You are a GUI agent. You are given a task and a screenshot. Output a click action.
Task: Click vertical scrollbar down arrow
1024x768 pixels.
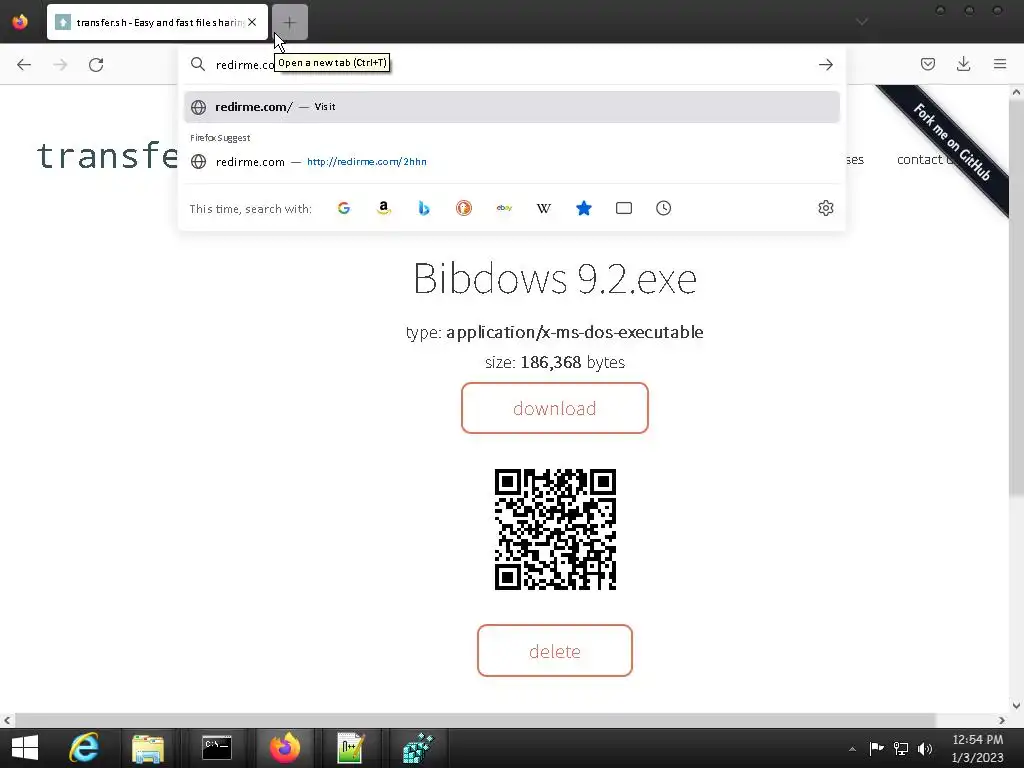[x=1016, y=705]
